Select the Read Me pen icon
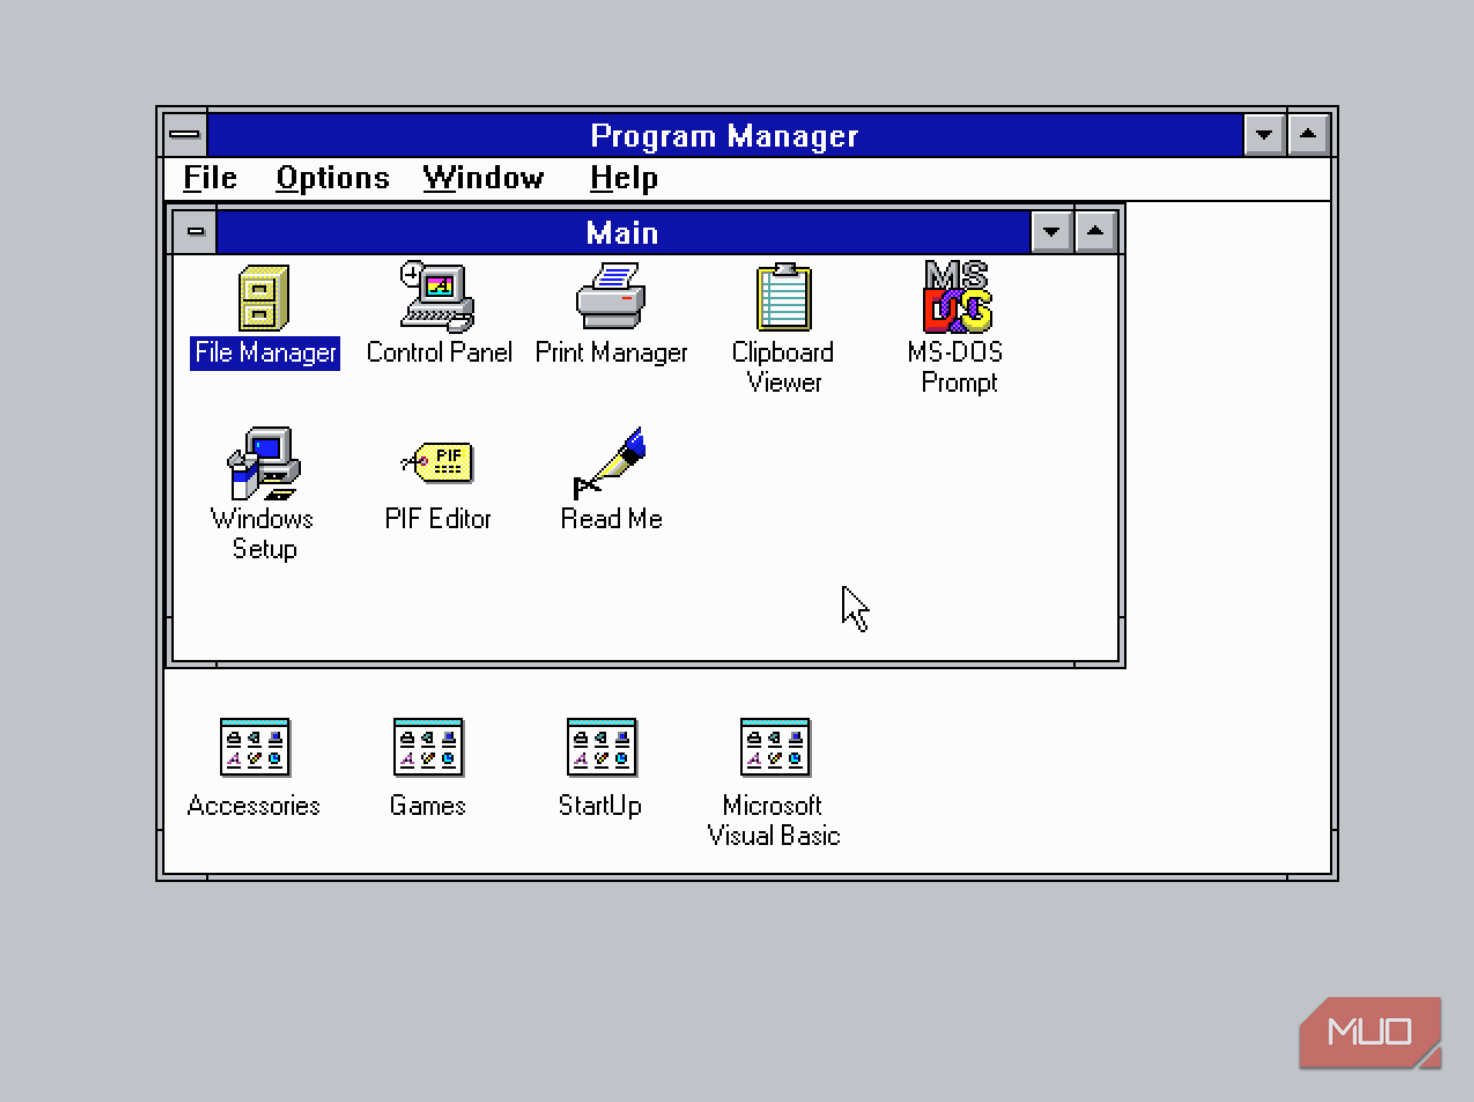Viewport: 1474px width, 1102px height. coord(610,463)
